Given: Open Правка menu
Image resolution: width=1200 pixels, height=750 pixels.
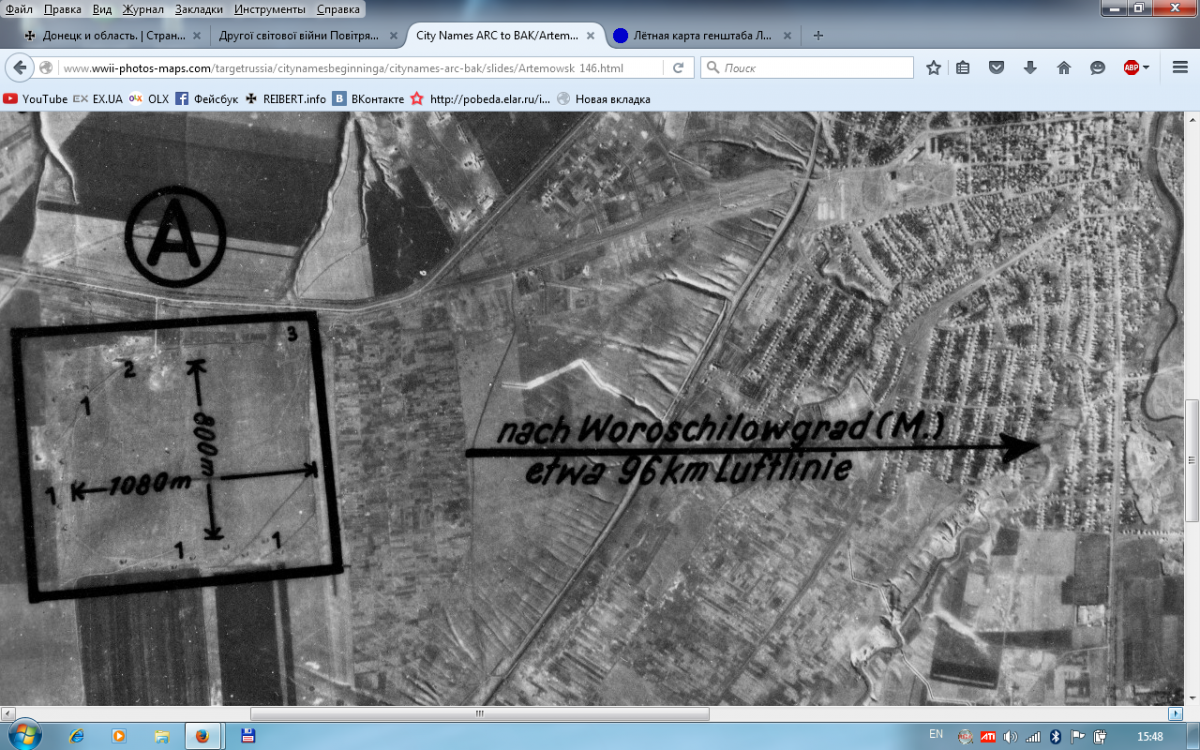Looking at the screenshot, I should pyautogui.click(x=63, y=9).
